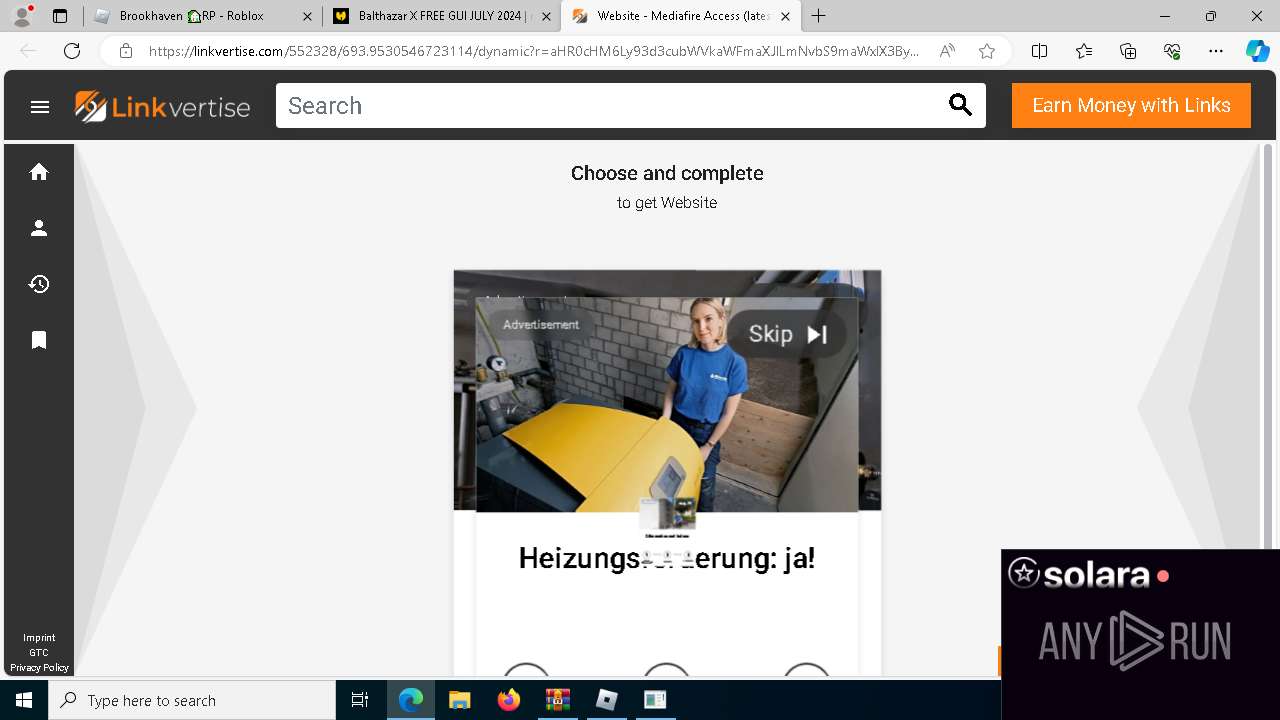This screenshot has height=720, width=1280.
Task: Click the Linkvertise Search field
Action: (610, 106)
